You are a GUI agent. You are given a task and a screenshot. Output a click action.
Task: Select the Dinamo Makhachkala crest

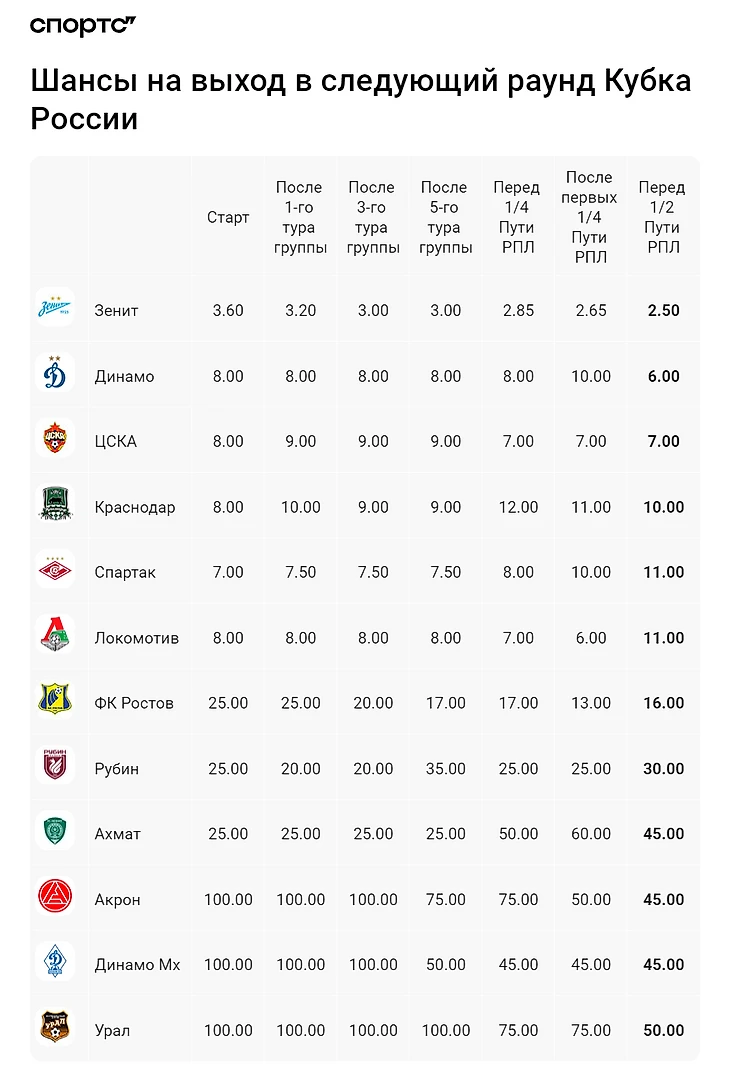coord(55,964)
